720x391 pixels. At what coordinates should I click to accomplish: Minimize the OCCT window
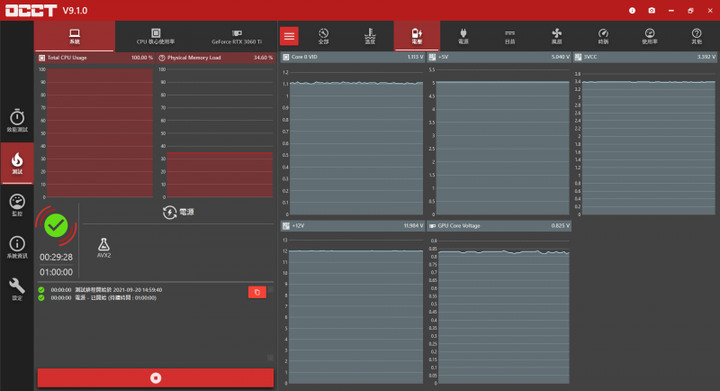[671, 11]
